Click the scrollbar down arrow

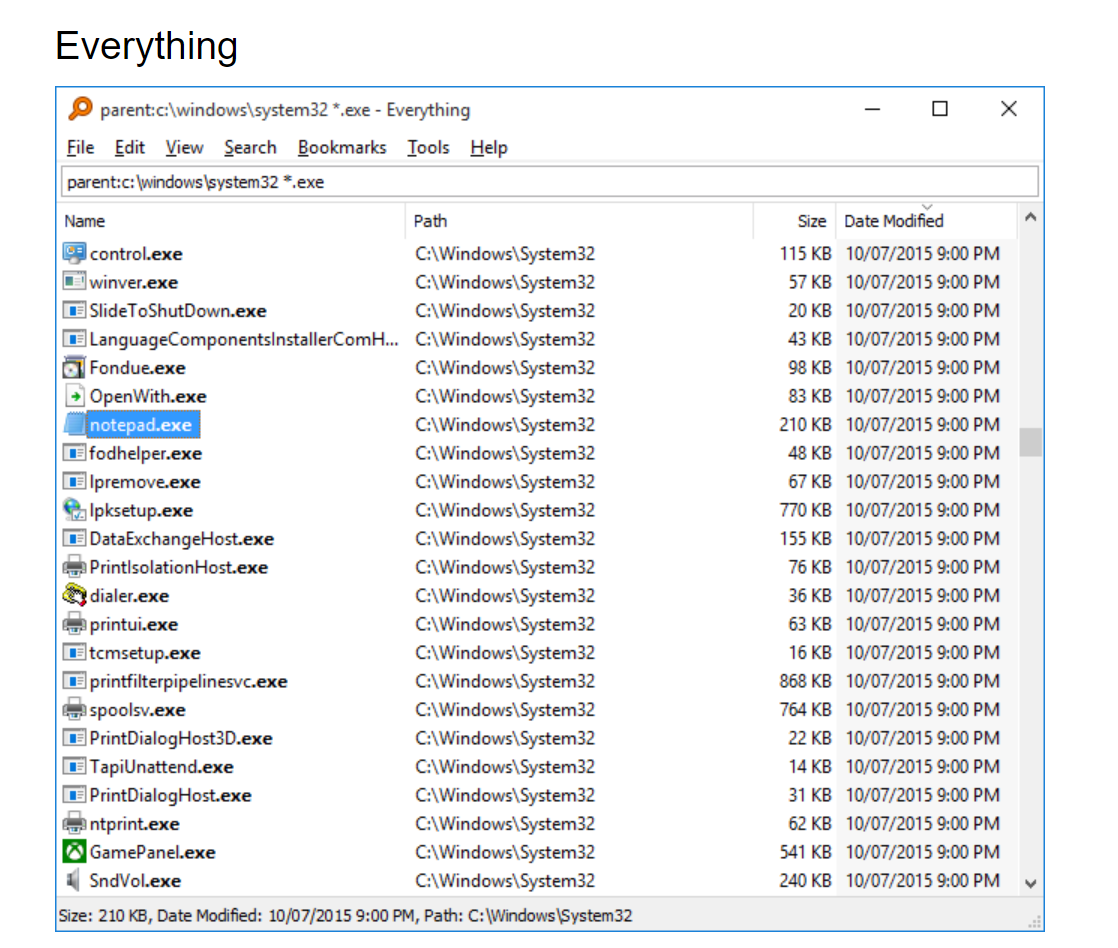[x=1030, y=884]
